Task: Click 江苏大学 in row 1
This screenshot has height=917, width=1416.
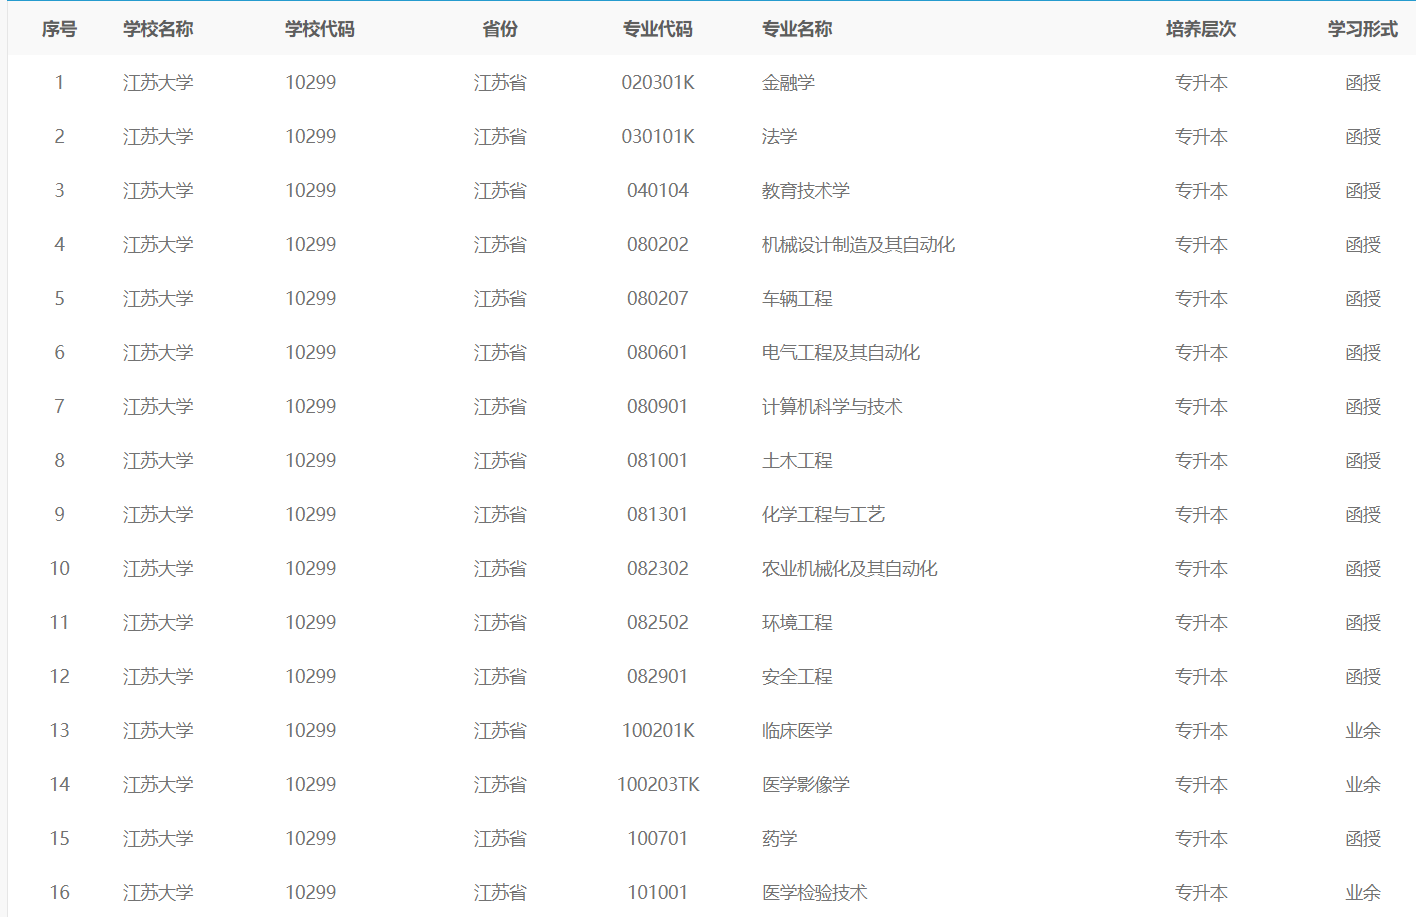Action: coord(158,83)
